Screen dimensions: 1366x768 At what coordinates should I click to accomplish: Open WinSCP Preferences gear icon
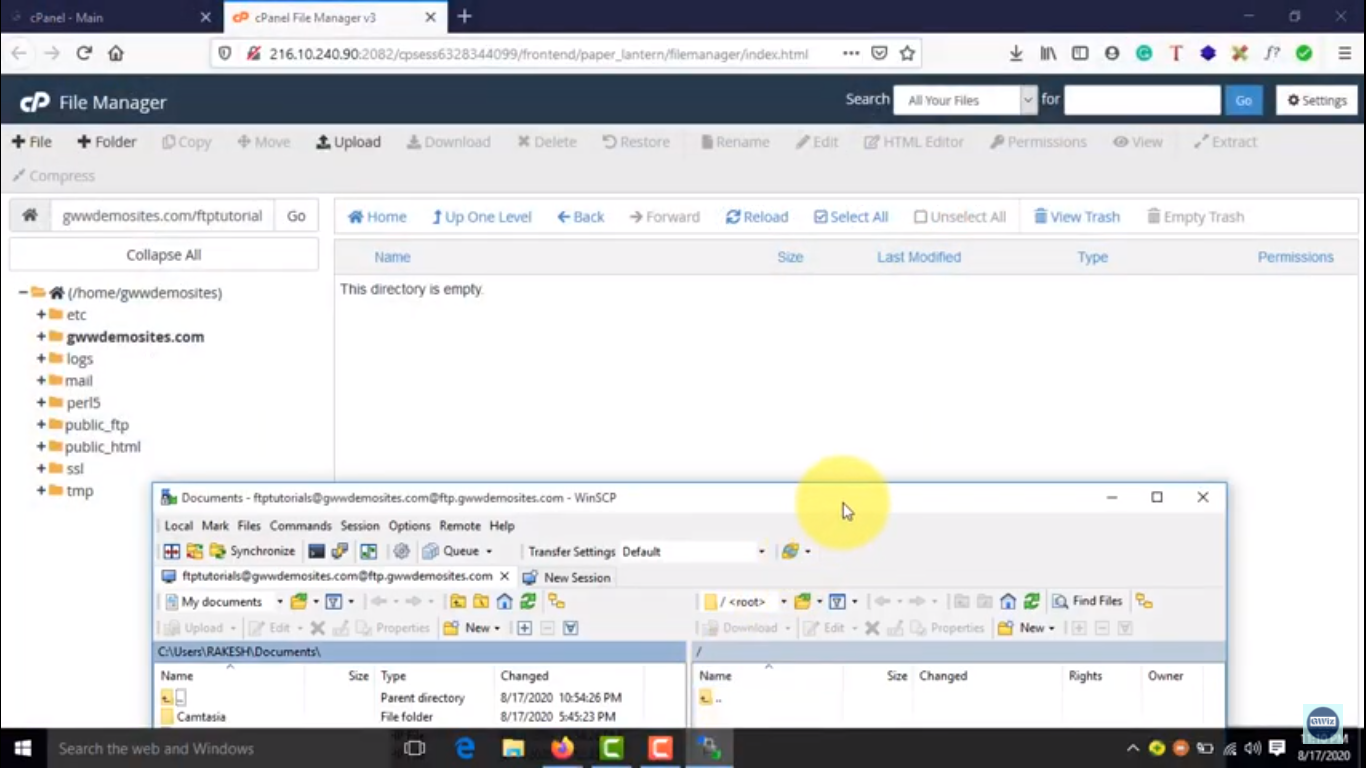401,551
